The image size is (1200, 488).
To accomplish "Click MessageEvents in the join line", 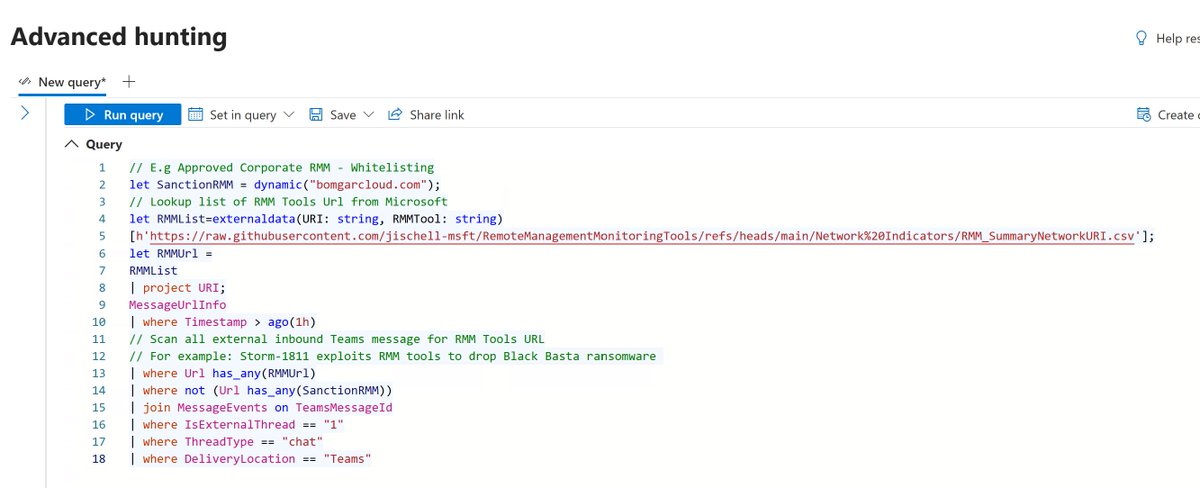I will (x=220, y=407).
